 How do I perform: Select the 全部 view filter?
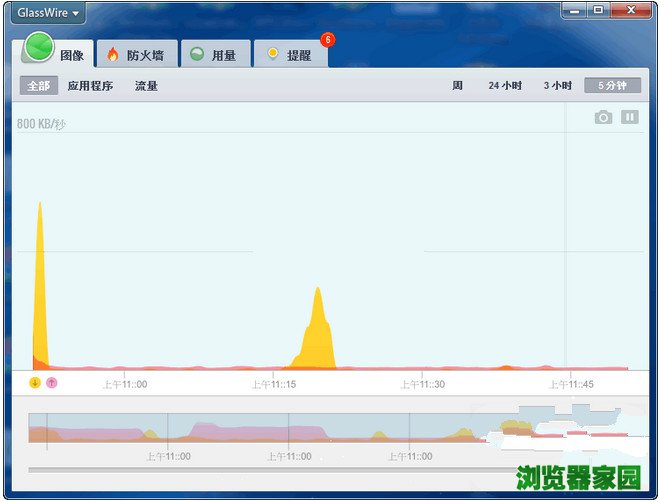coord(39,86)
